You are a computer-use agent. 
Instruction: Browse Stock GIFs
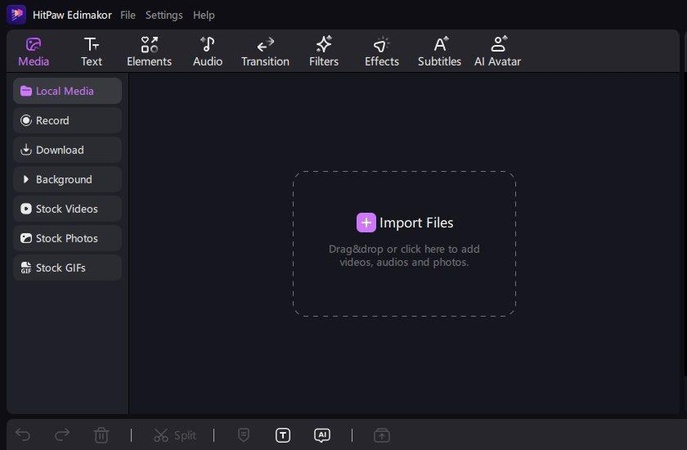67,268
